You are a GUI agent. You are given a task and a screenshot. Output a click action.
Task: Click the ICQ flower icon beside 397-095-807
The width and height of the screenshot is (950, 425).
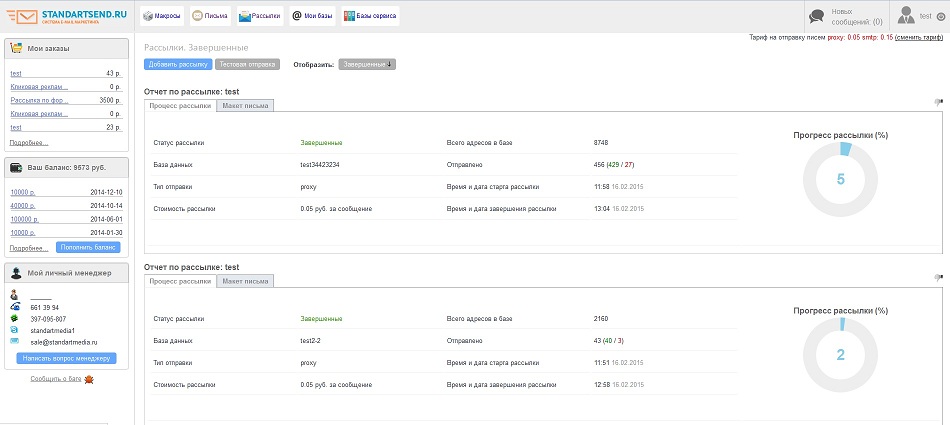click(x=15, y=319)
